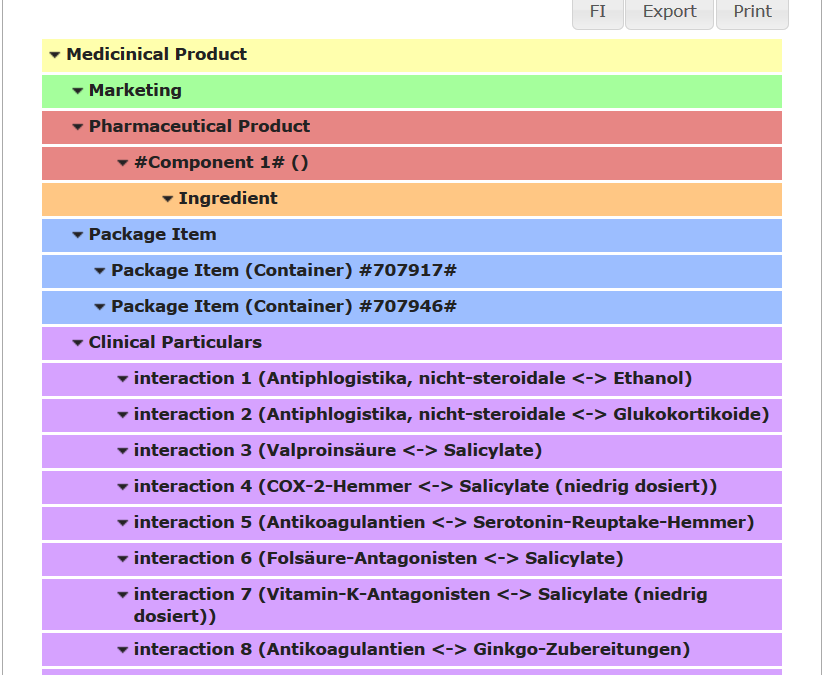
Task: Select interaction 1 Ethanol row
Action: pos(412,378)
